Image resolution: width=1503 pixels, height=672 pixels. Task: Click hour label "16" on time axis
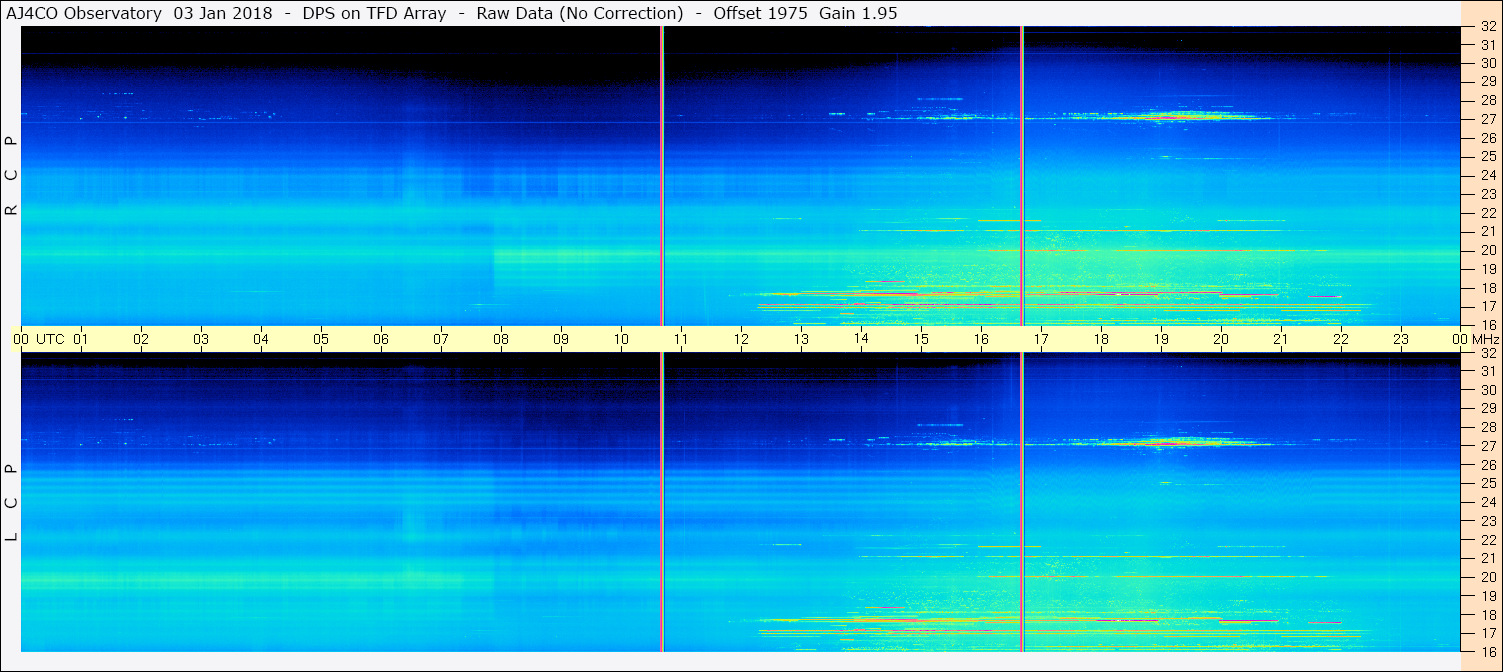point(981,339)
